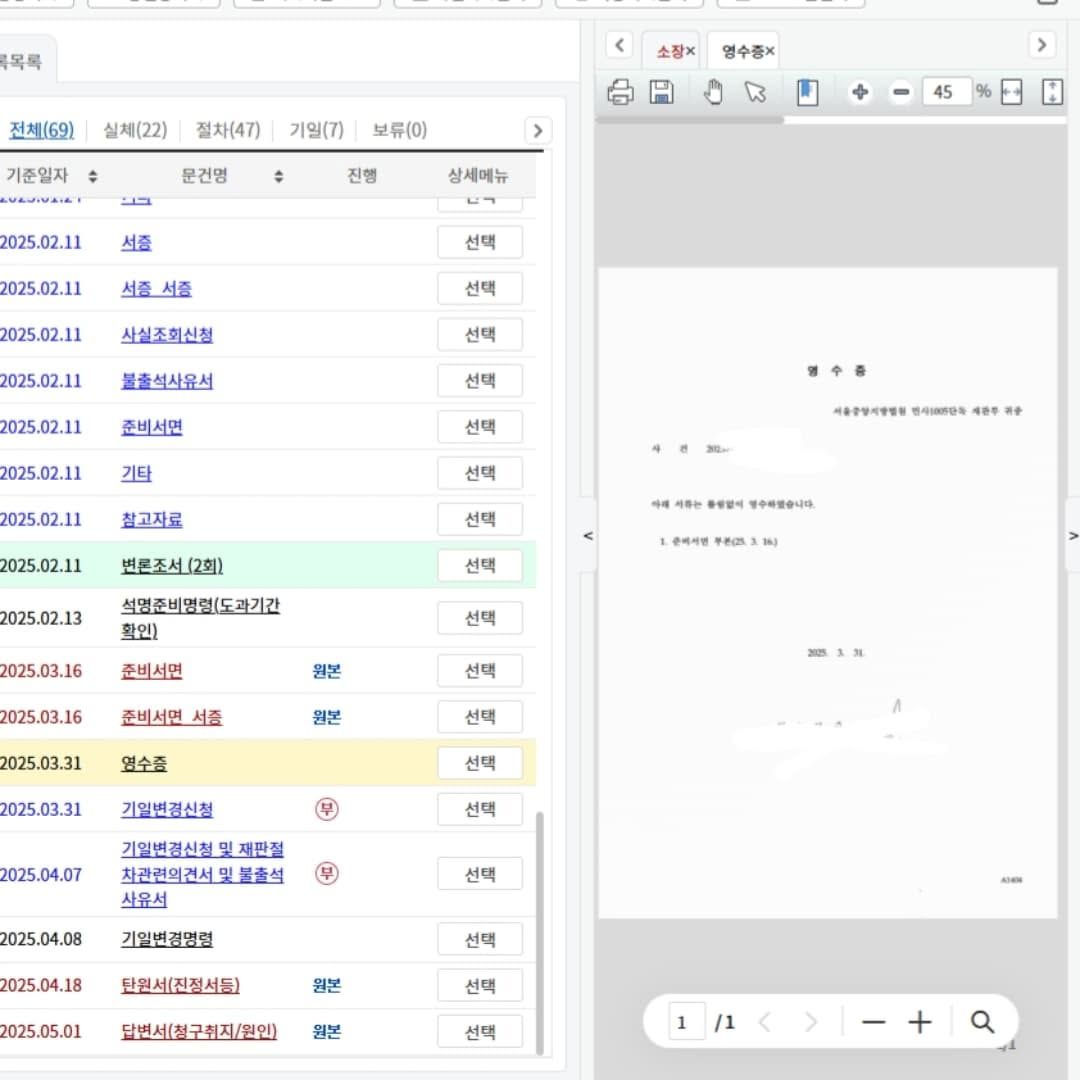
Task: Open 기일변경명령 document link
Action: [167, 939]
